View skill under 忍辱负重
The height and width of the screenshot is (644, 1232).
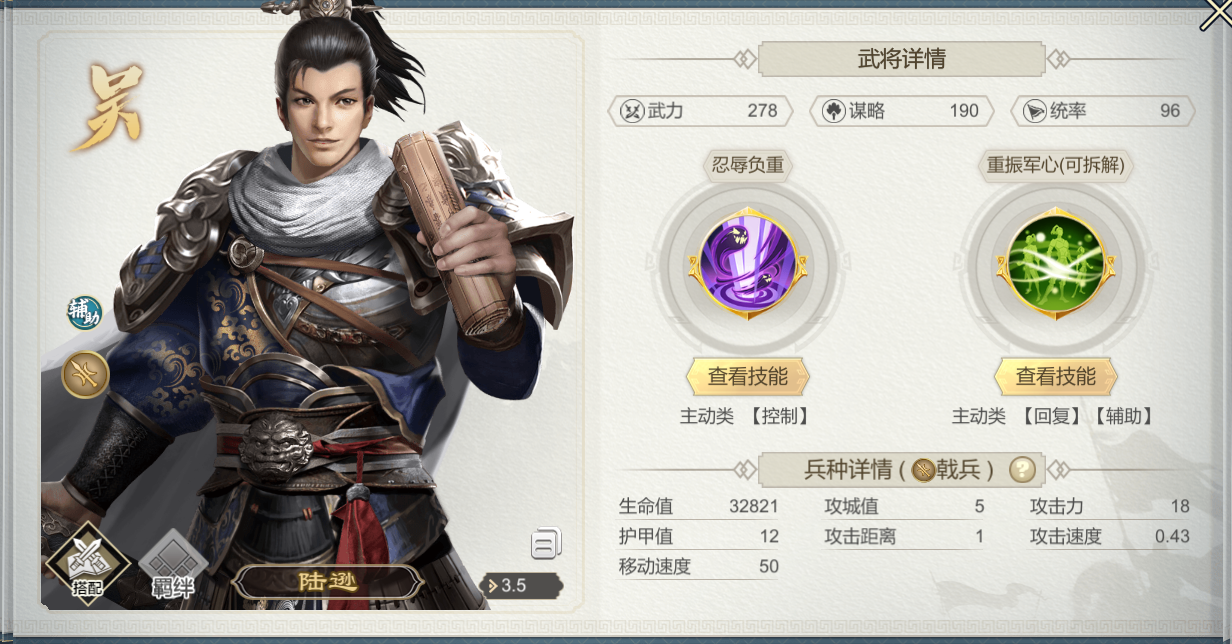click(748, 377)
